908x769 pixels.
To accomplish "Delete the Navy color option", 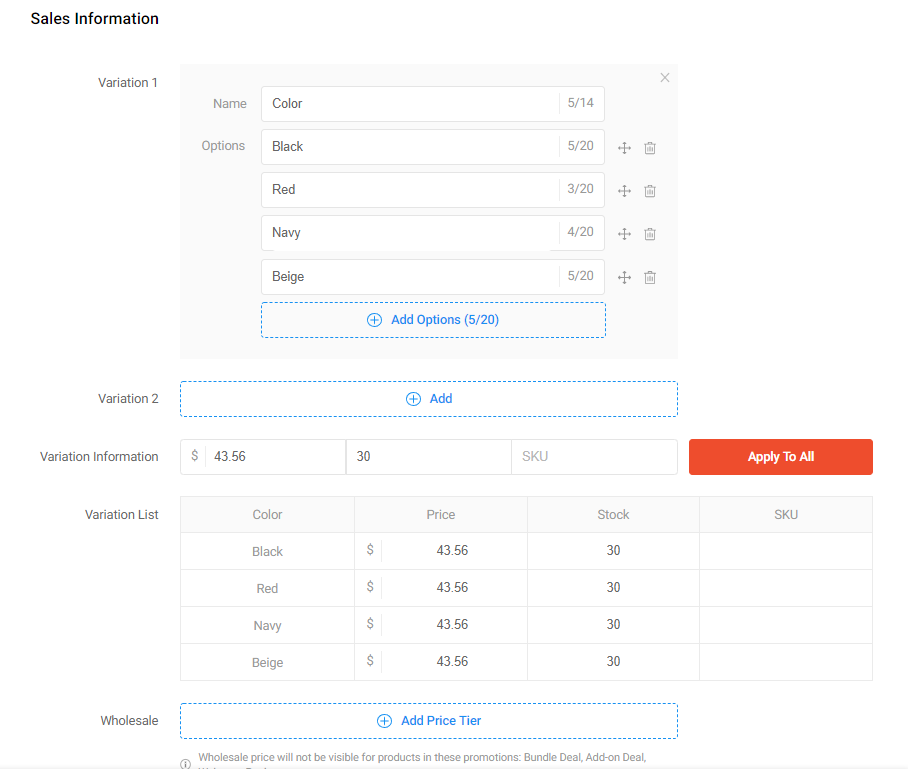I will pos(650,234).
